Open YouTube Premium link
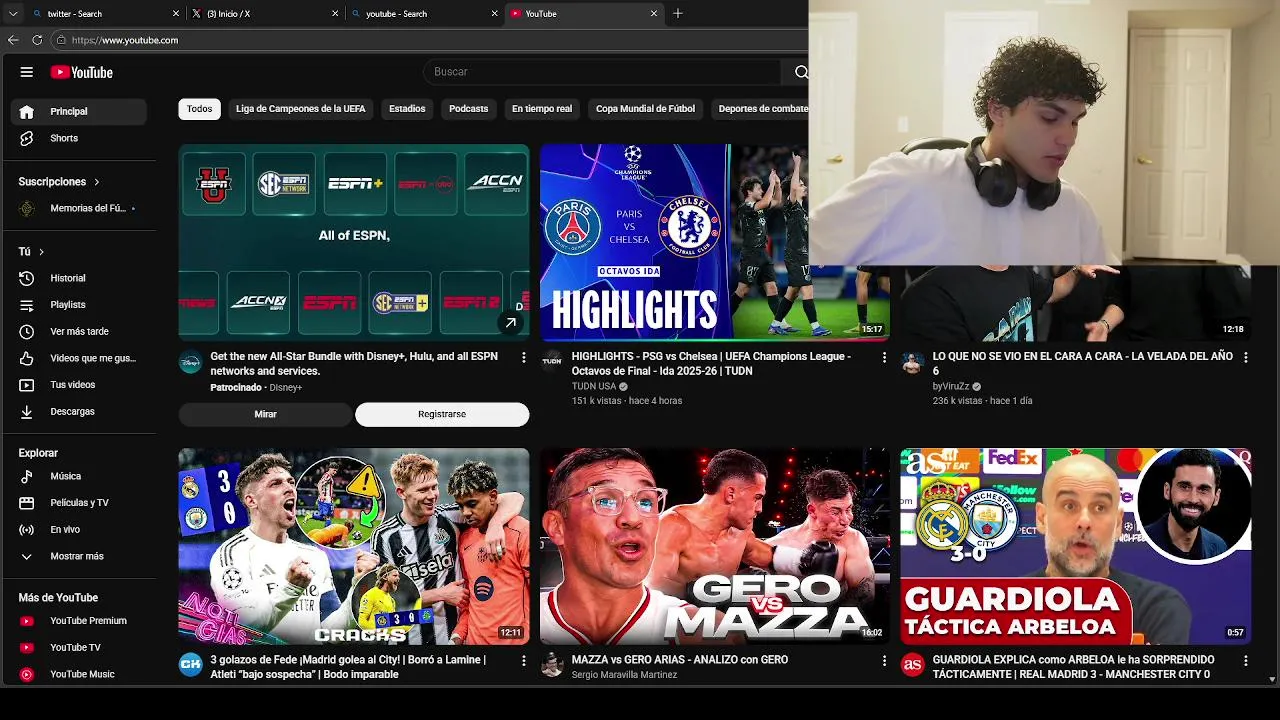The image size is (1280, 720). (x=78, y=621)
